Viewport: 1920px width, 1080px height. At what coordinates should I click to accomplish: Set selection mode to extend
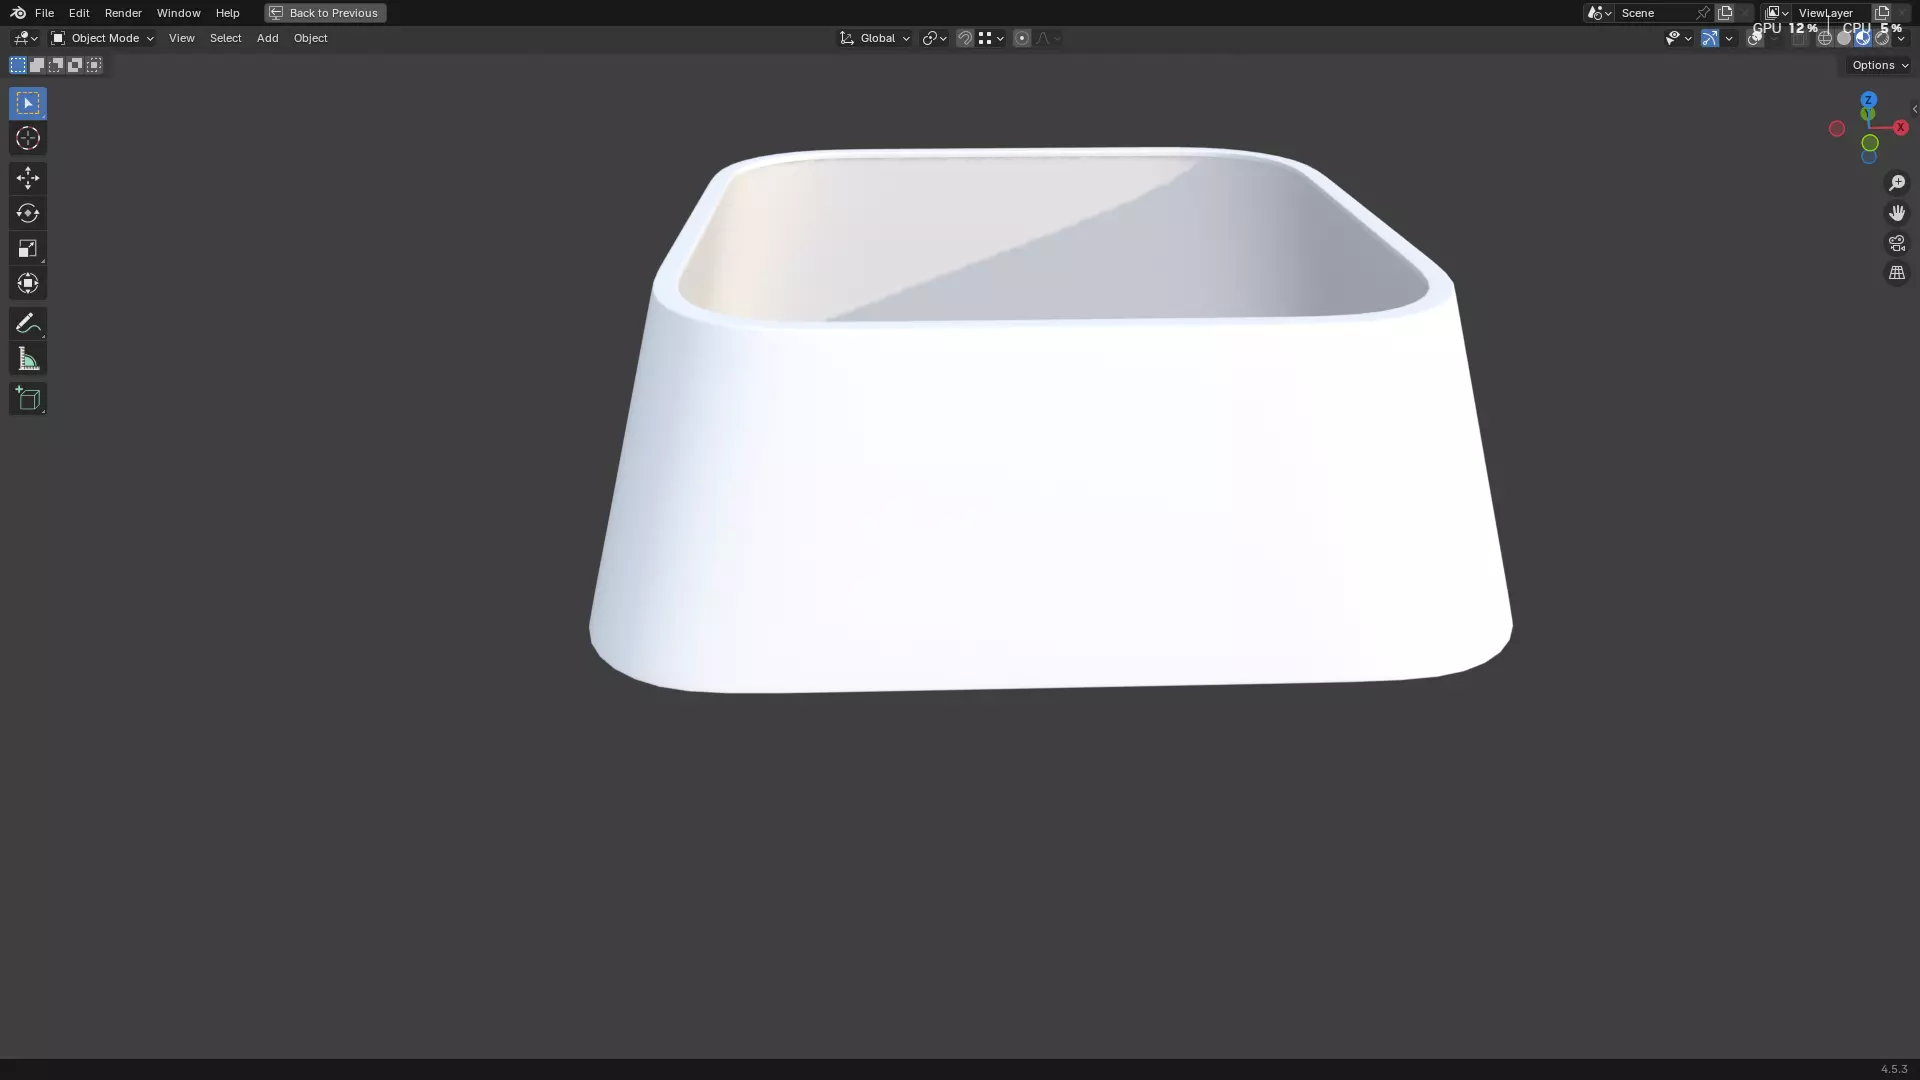tap(37, 65)
